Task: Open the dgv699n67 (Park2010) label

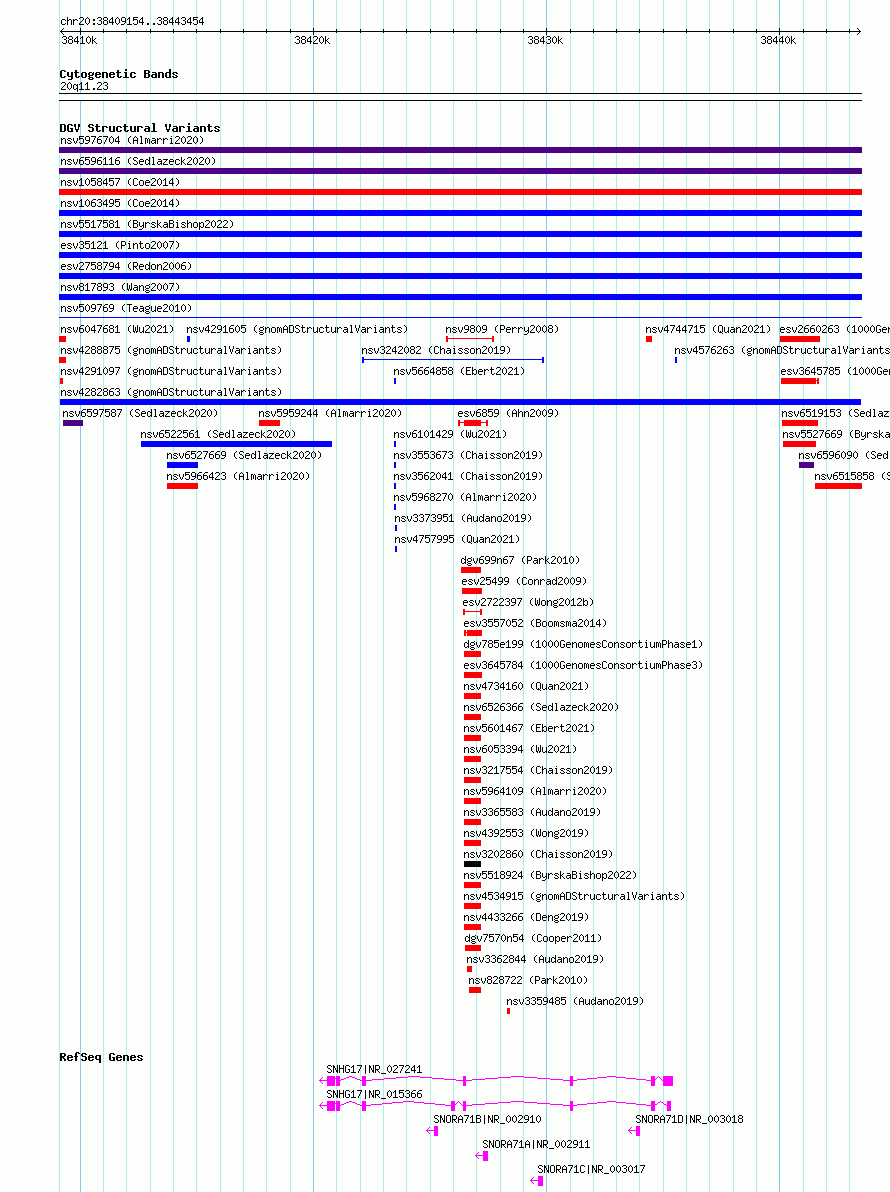Action: [520, 560]
